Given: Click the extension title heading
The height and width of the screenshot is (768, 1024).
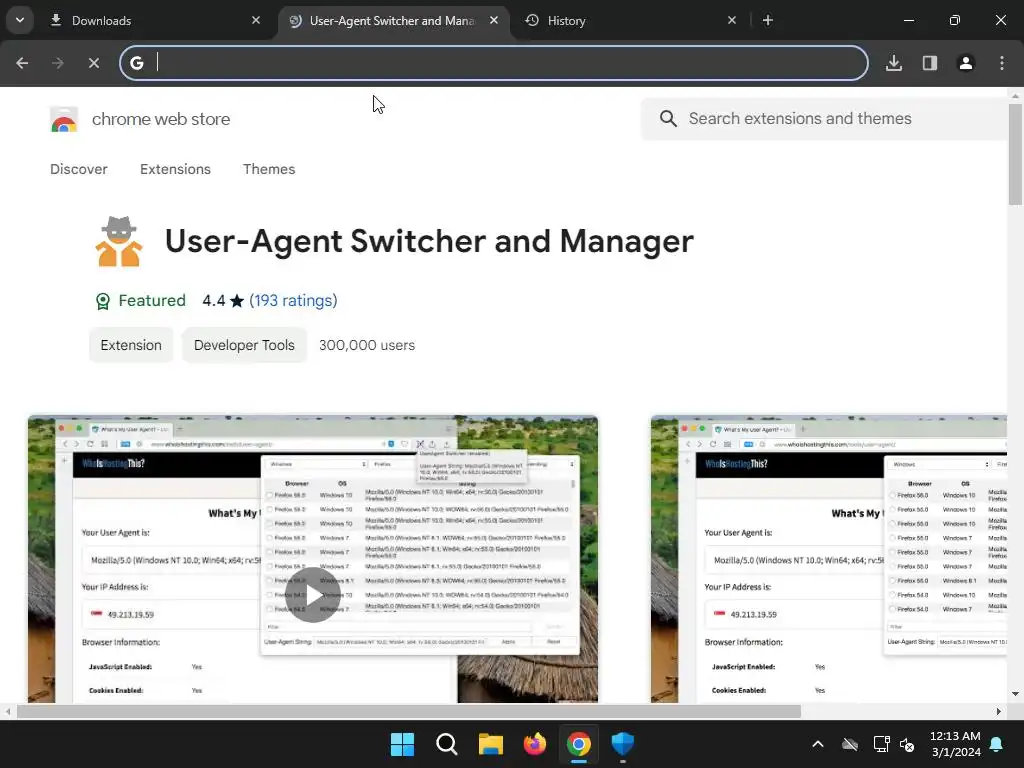Looking at the screenshot, I should [429, 241].
